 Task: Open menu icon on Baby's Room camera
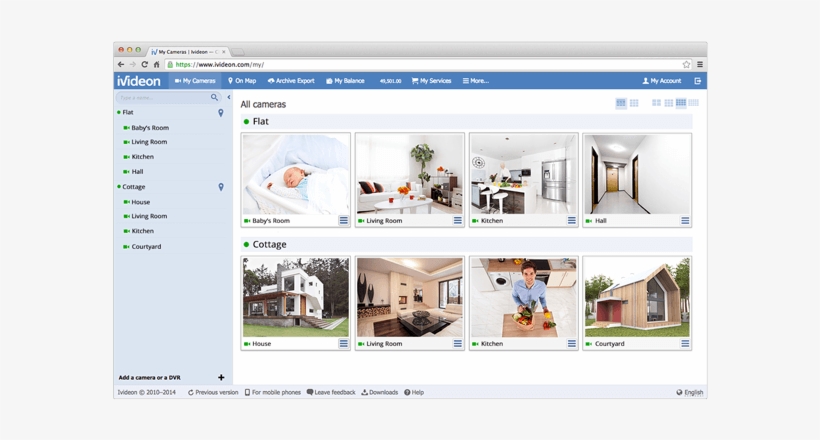(343, 221)
